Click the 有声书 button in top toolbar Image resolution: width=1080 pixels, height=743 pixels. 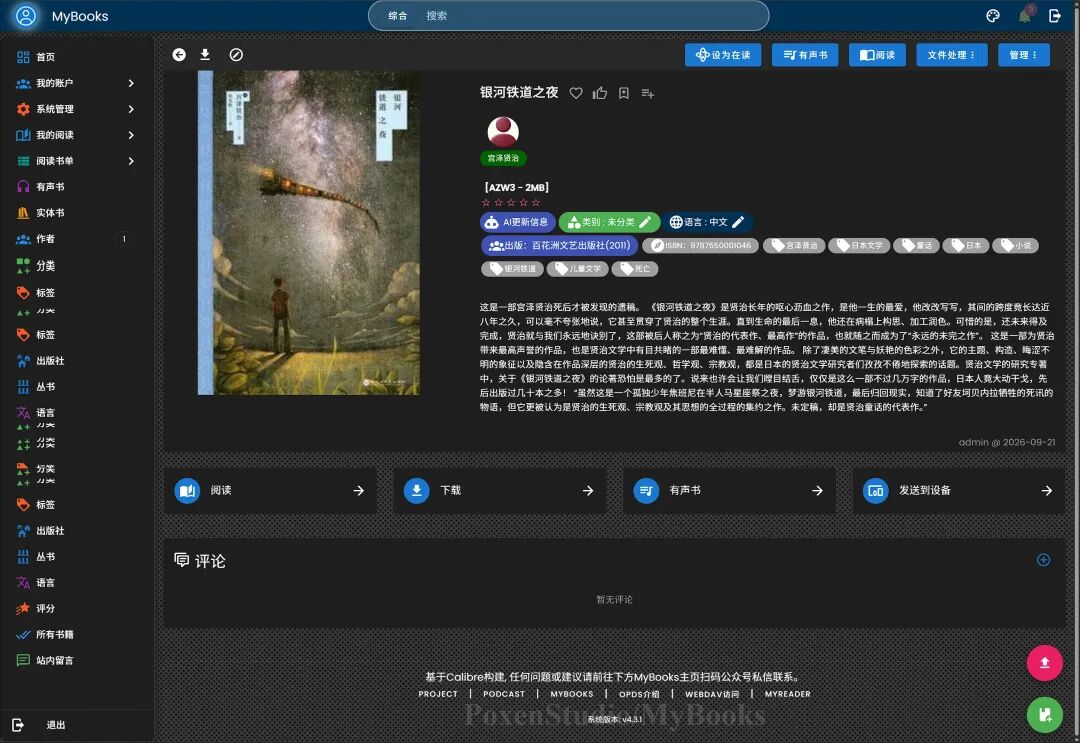[x=805, y=55]
